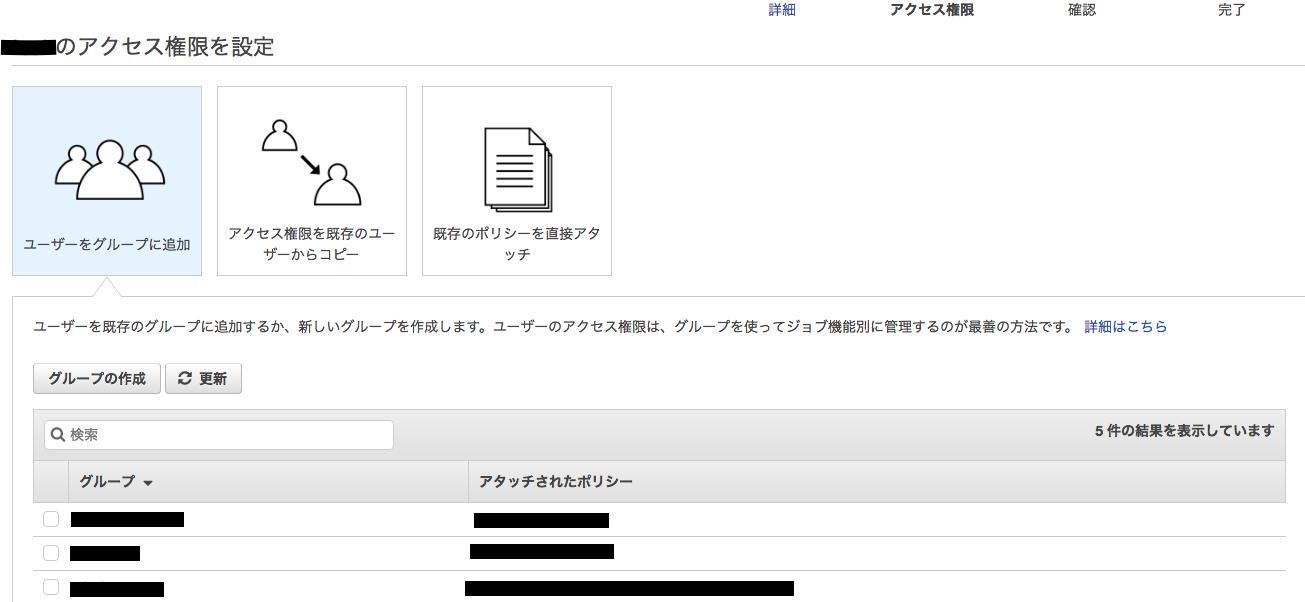This screenshot has height=602, width=1305.
Task: Select the アクセス権限を既存のユーザーからコピー option icon
Action: (x=311, y=180)
